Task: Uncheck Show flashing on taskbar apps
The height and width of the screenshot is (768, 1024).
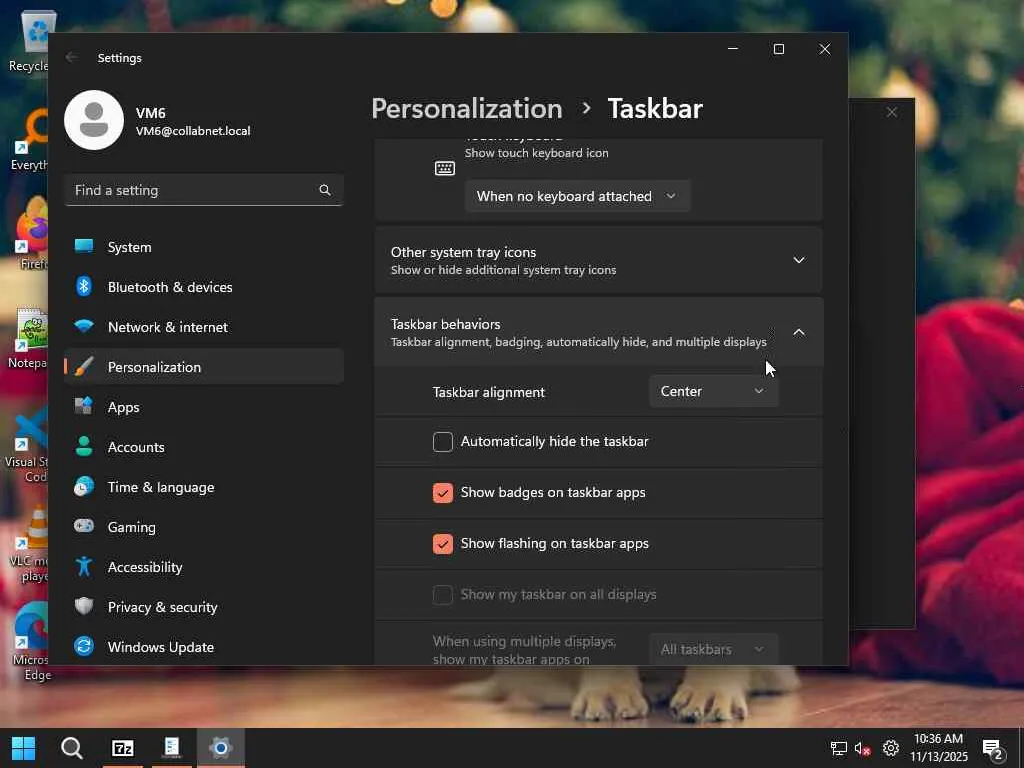Action: [x=443, y=544]
